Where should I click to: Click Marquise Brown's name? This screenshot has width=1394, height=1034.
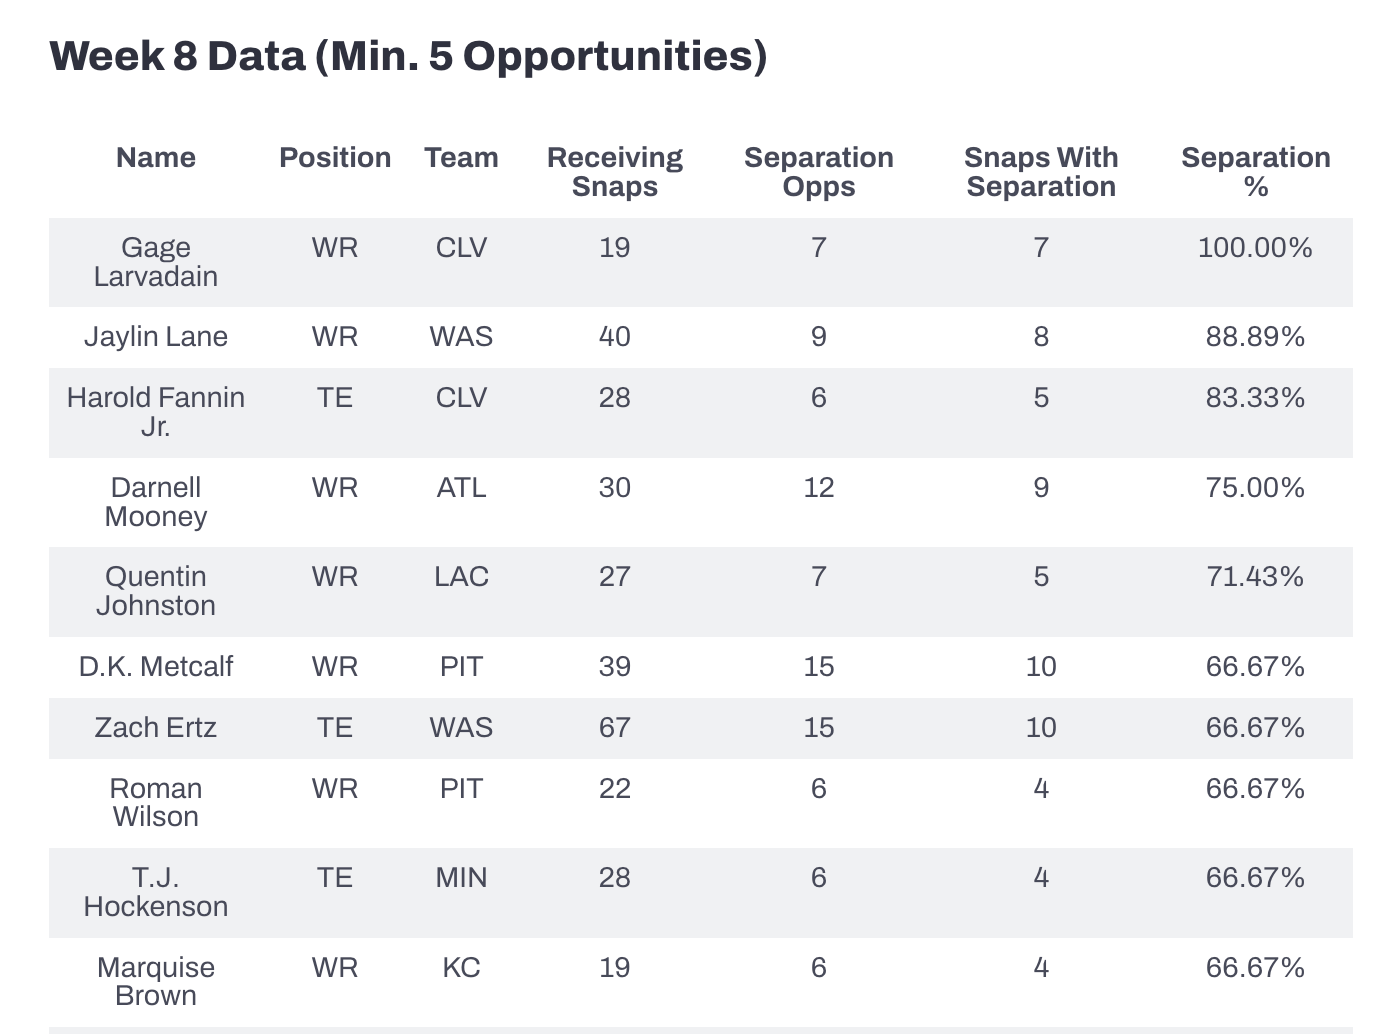coord(155,982)
